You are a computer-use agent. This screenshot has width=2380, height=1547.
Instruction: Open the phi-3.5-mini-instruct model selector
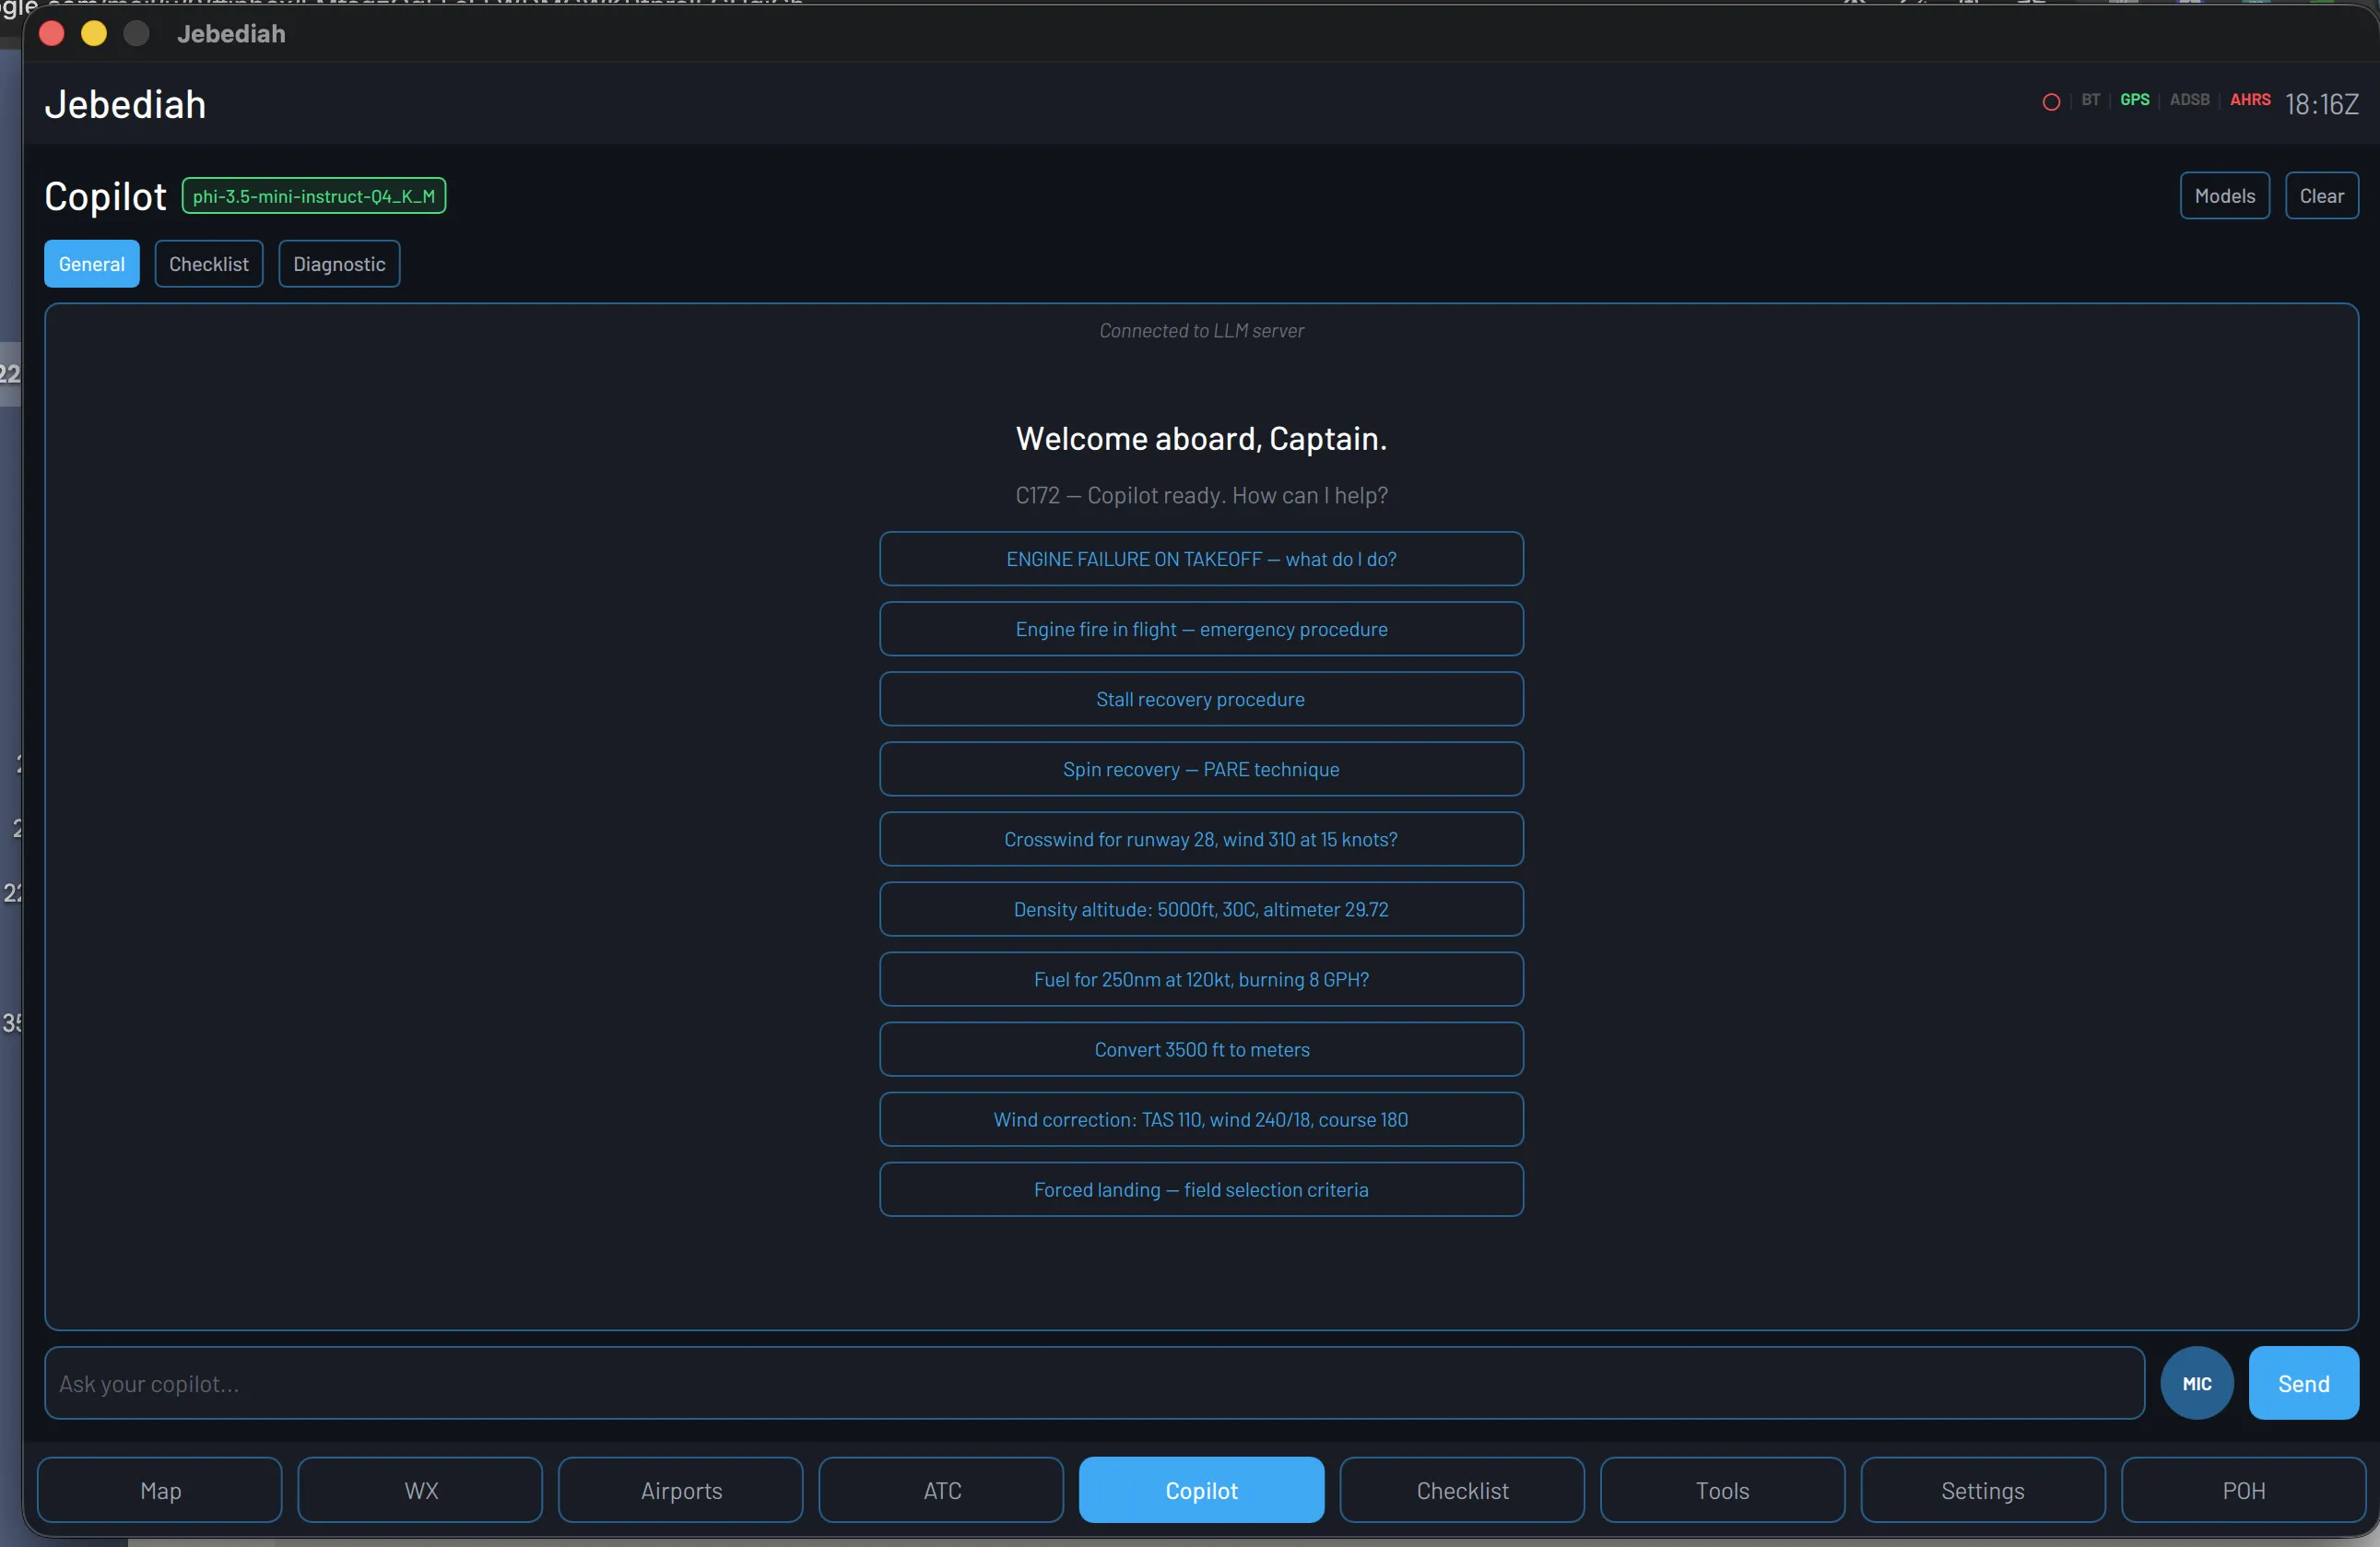pyautogui.click(x=313, y=195)
